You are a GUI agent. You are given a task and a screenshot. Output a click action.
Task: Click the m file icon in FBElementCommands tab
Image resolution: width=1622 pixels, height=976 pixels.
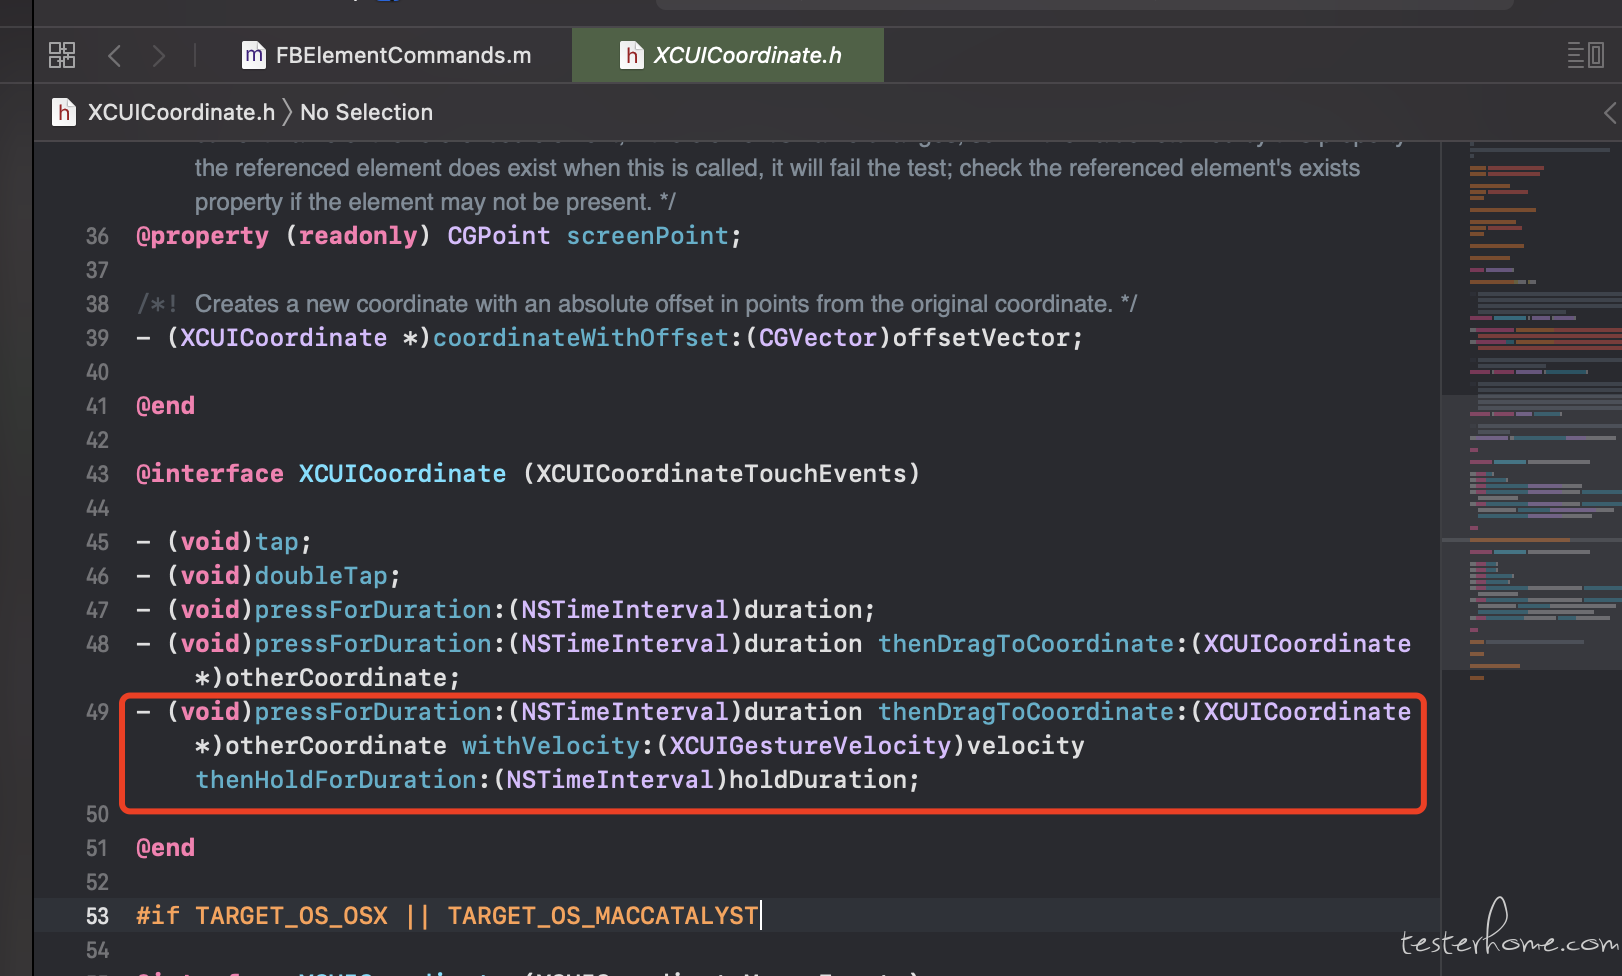coord(254,55)
